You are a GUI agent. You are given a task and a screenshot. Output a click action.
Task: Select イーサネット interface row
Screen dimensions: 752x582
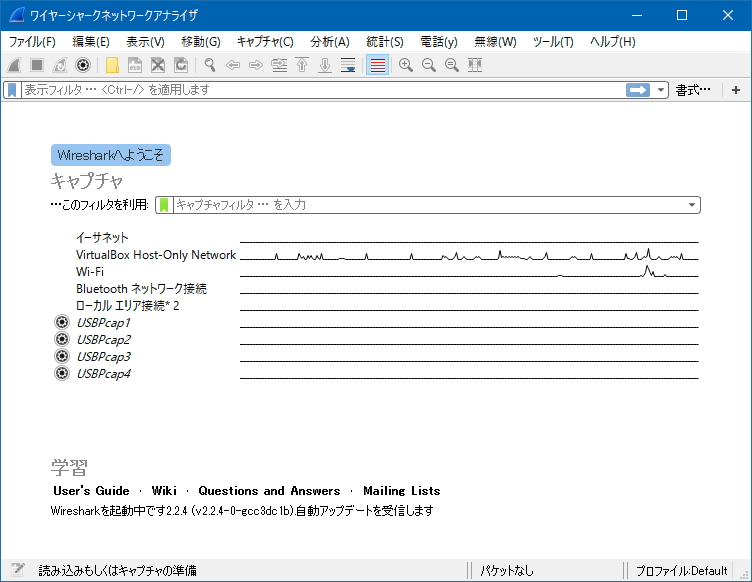[x=376, y=237]
